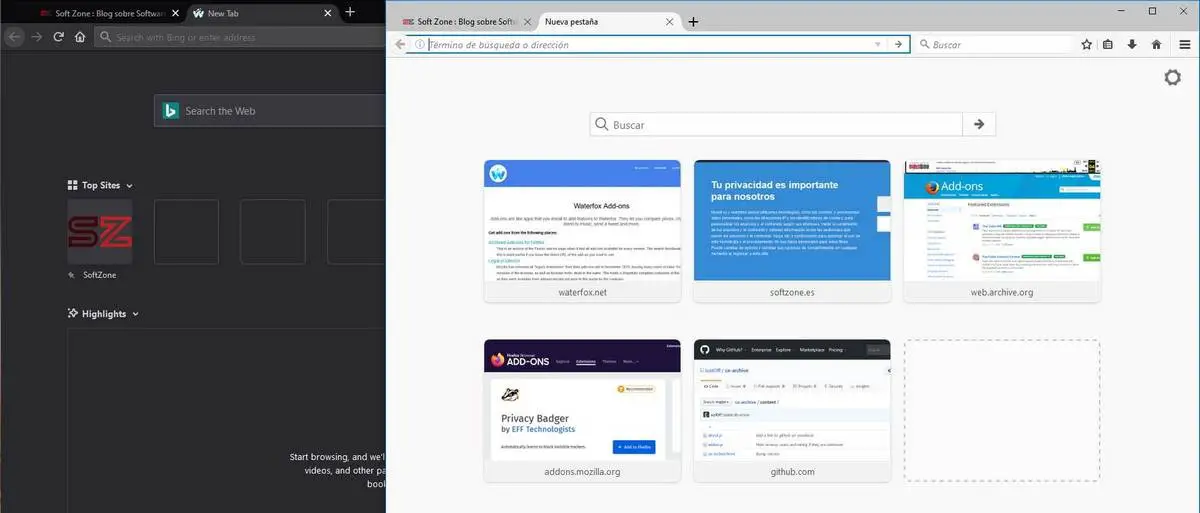Close the New Tab tab in dark window
The width and height of the screenshot is (1200, 513).
click(x=329, y=13)
